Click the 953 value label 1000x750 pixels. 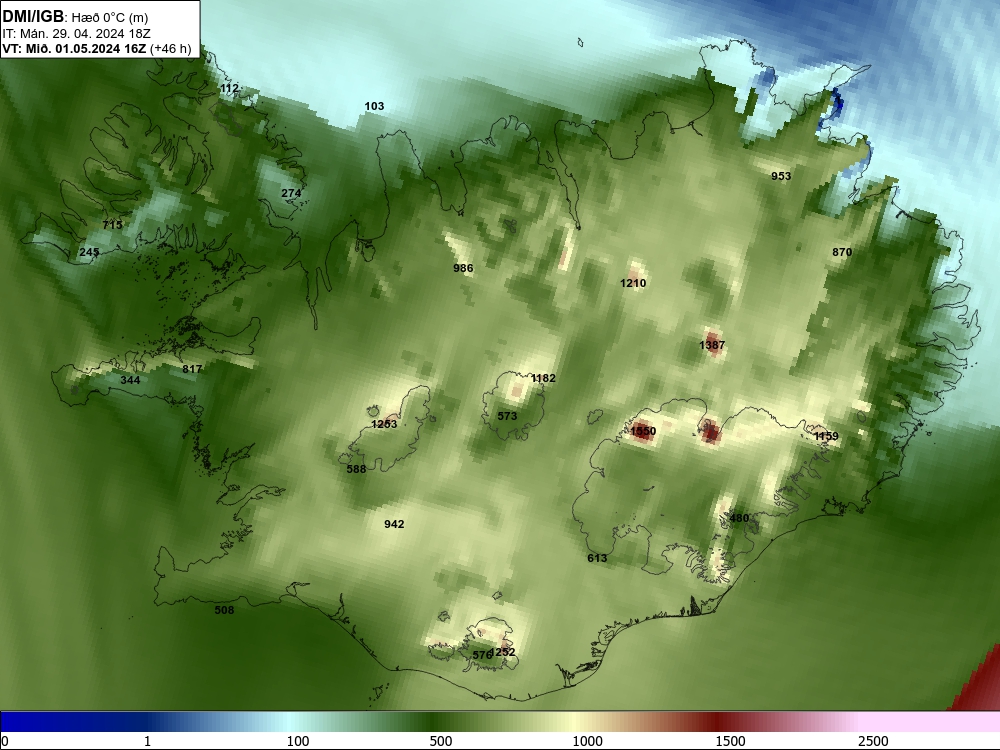coord(781,177)
